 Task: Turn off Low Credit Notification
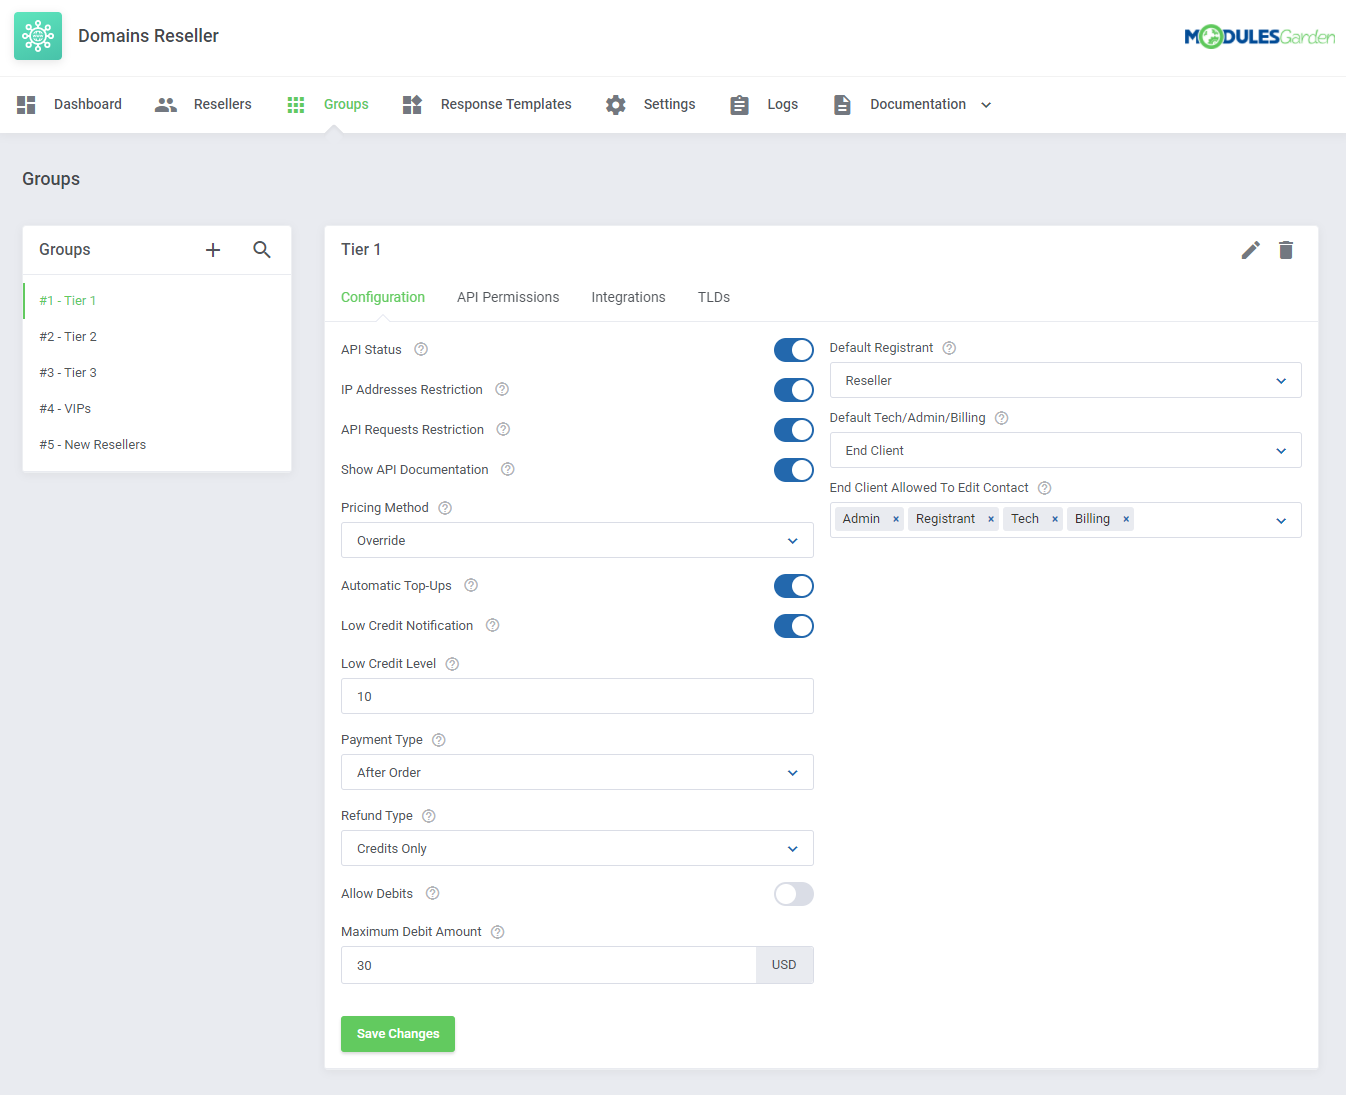coord(793,626)
